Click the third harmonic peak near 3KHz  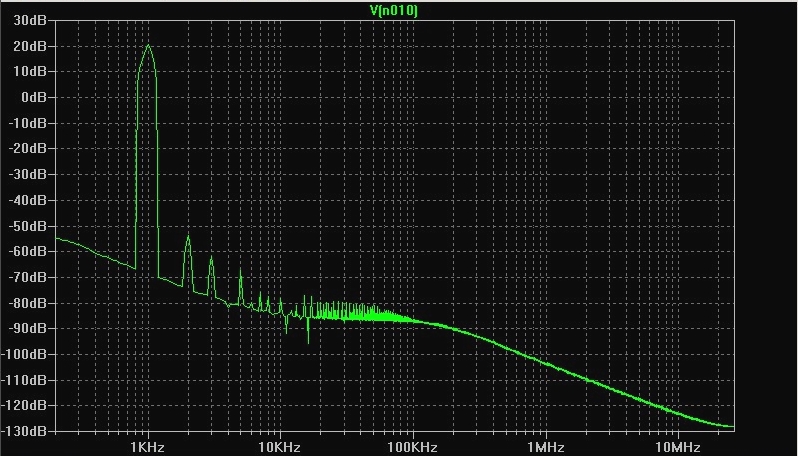(x=211, y=257)
